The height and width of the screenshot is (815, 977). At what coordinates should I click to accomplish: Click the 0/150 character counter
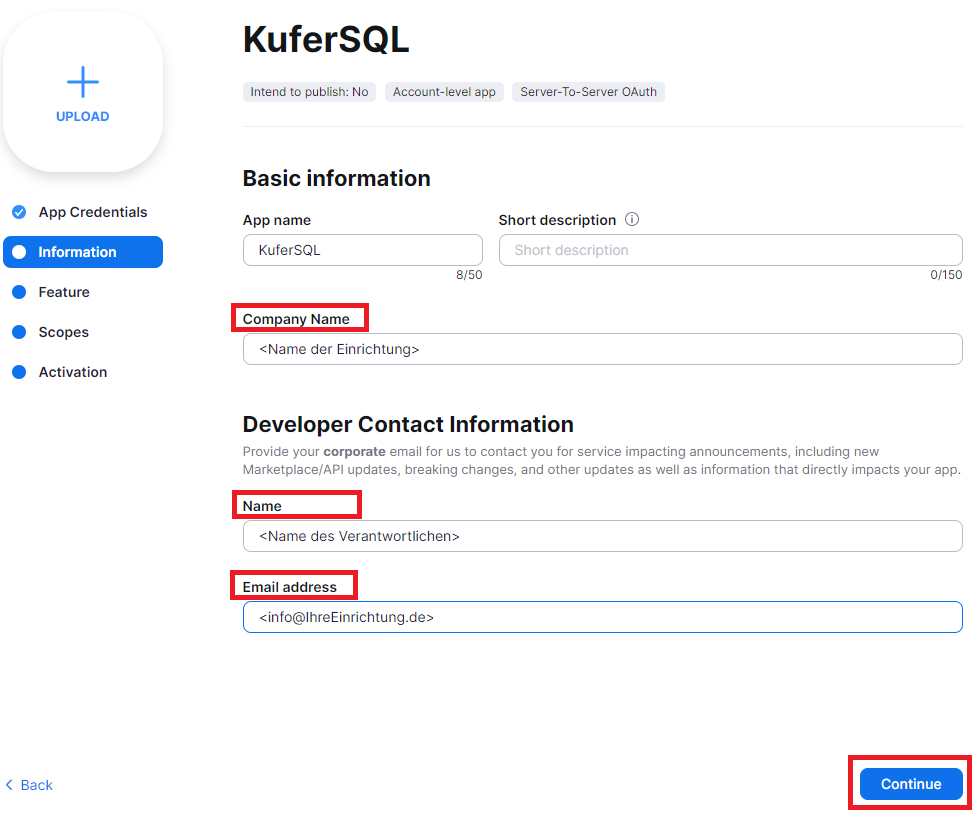[946, 275]
